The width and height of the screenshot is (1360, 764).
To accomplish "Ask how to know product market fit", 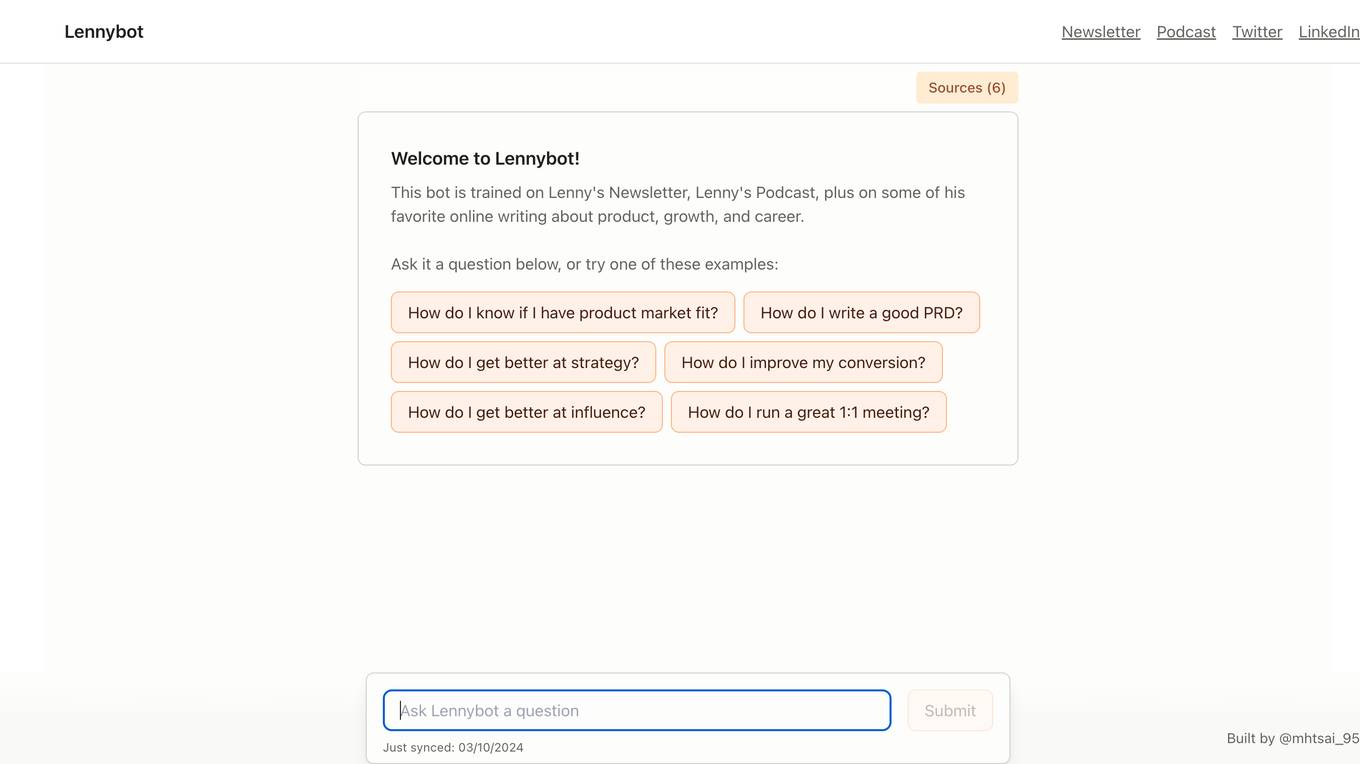I will [x=563, y=313].
